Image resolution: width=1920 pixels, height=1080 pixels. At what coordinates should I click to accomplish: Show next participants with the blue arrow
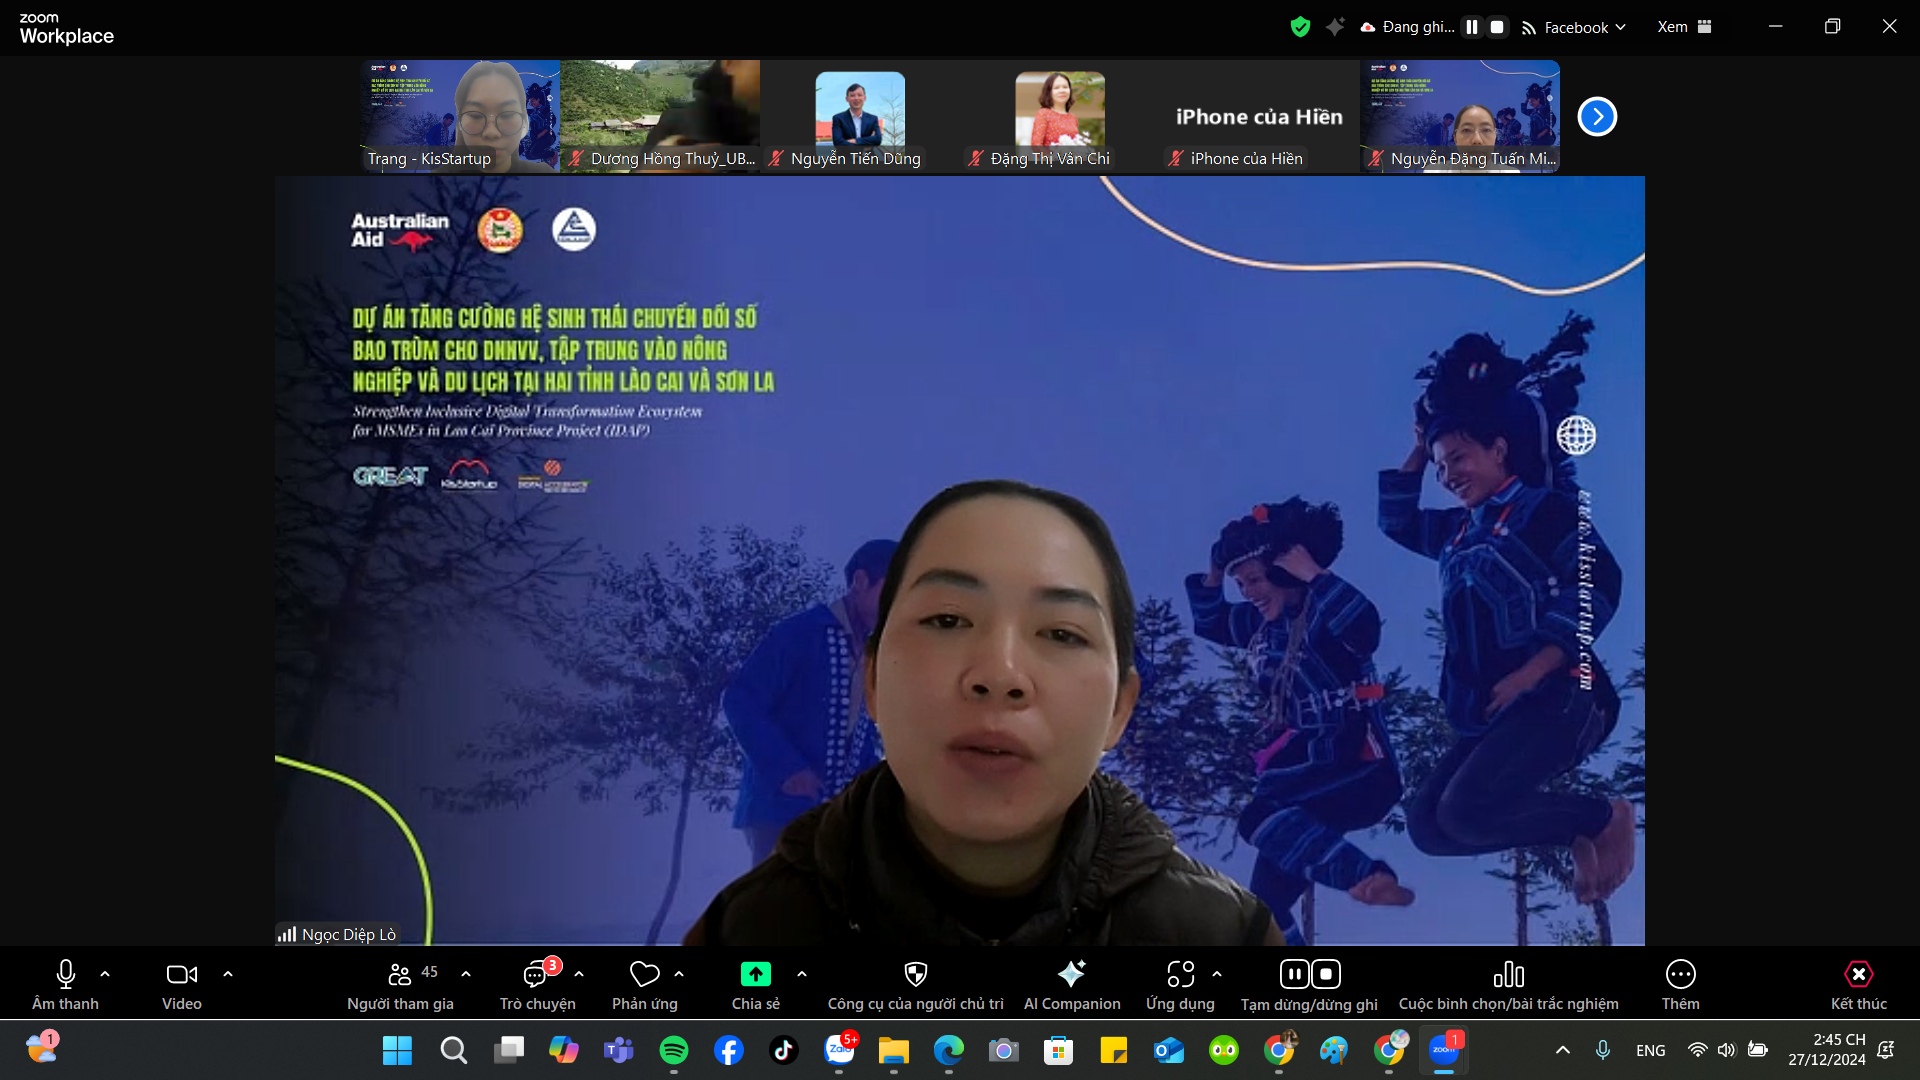point(1597,117)
